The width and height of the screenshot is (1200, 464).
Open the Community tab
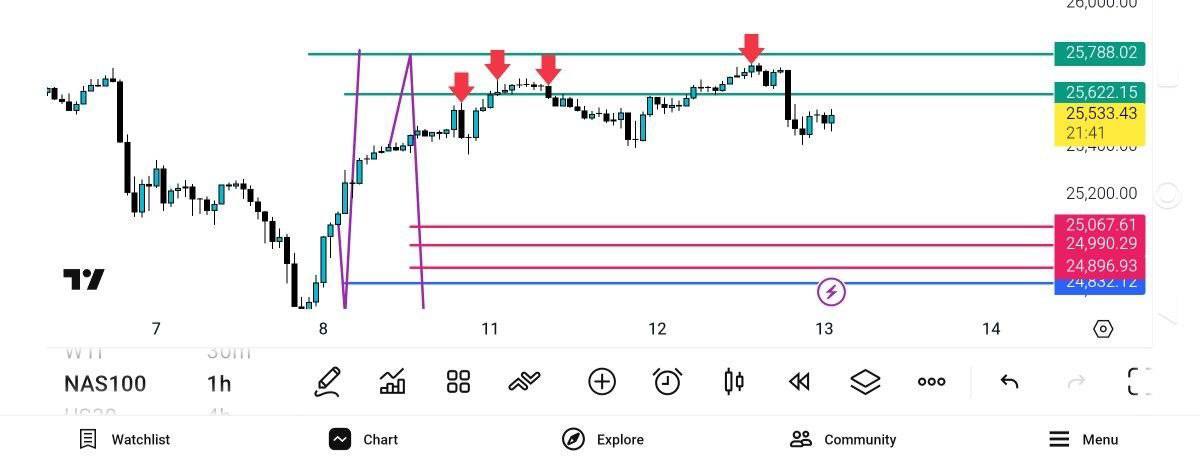click(842, 439)
